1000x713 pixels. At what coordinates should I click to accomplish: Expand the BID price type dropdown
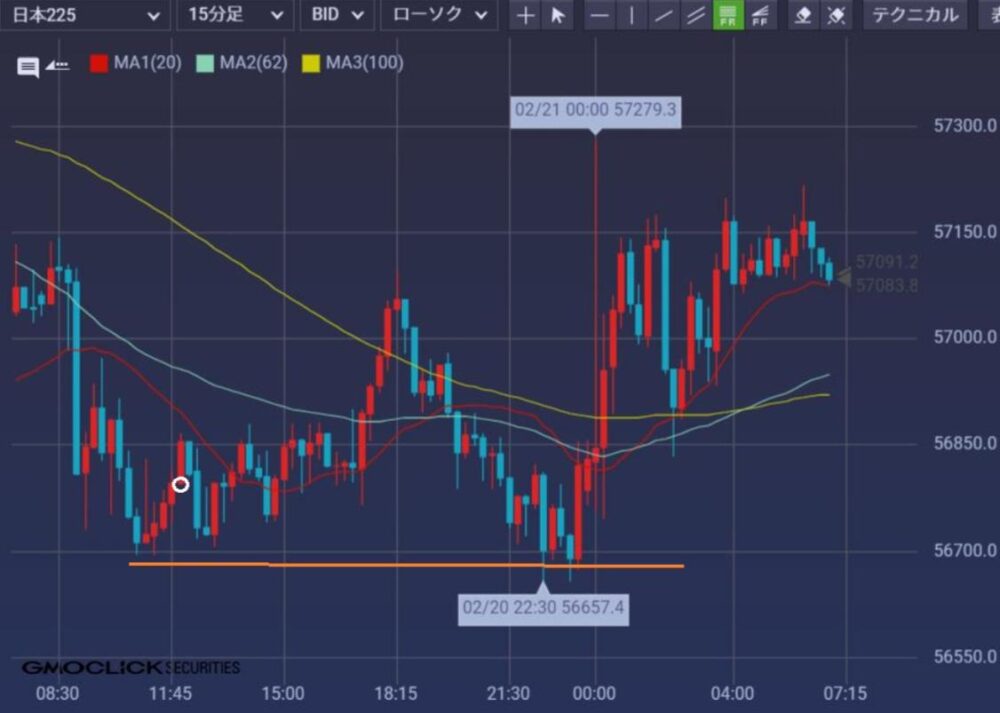click(x=337, y=15)
